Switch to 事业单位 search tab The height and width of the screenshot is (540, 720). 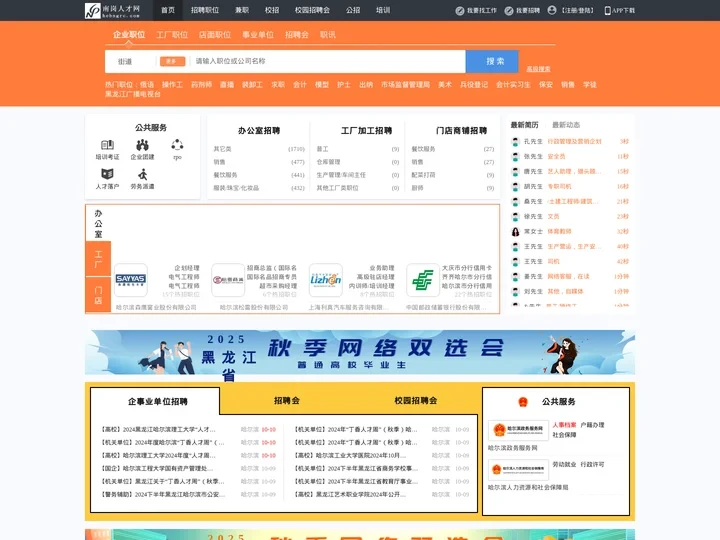(x=258, y=34)
